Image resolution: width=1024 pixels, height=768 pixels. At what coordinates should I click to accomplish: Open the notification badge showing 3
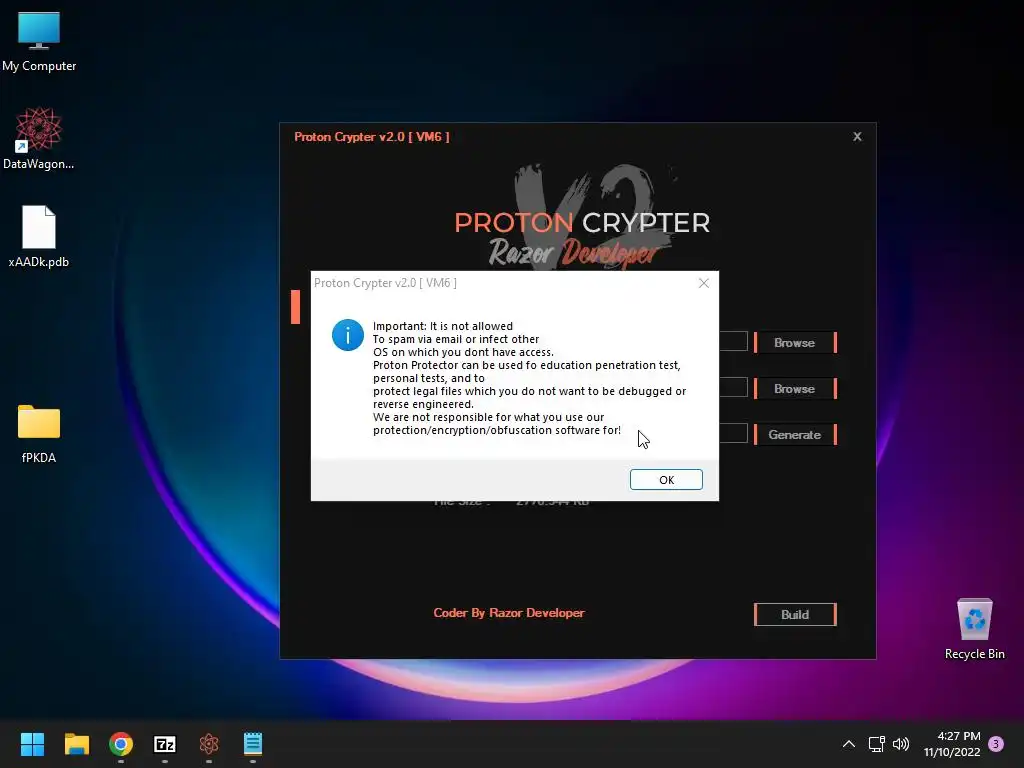pyautogui.click(x=996, y=744)
